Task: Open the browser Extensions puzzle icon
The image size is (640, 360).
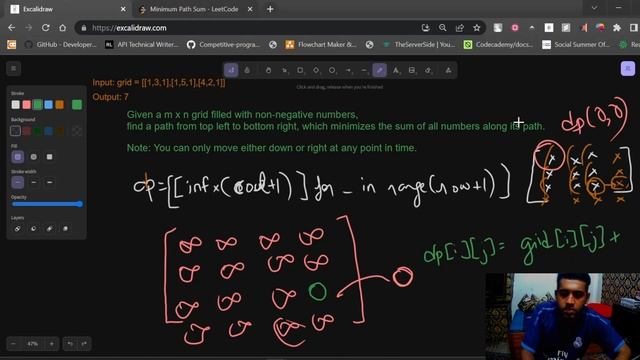Action: [x=617, y=28]
